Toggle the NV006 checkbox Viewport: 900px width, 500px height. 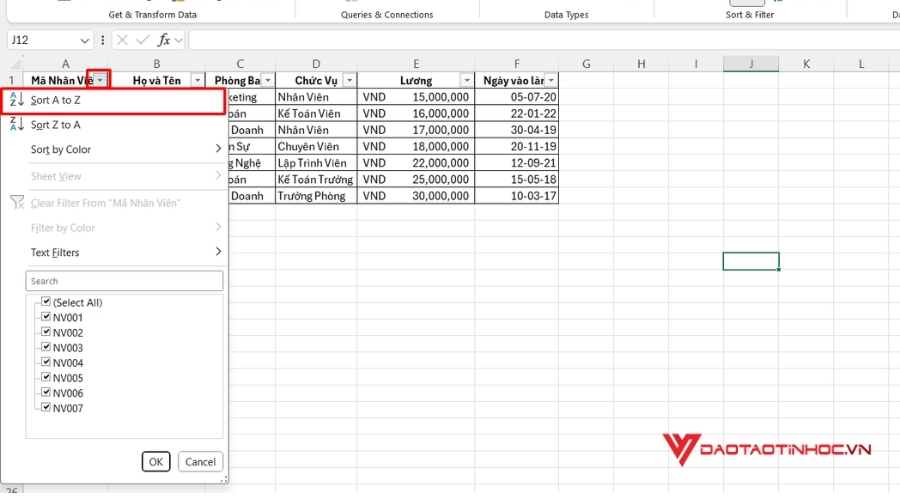coord(46,392)
